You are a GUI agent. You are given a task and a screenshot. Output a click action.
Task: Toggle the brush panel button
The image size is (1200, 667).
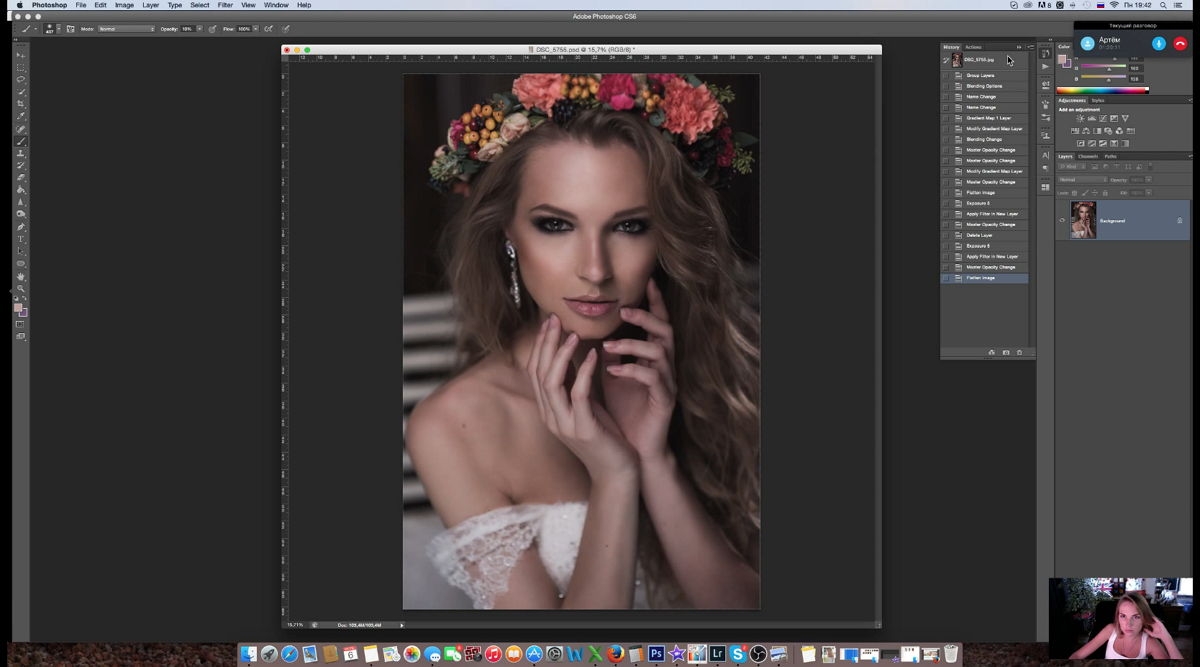[71, 29]
